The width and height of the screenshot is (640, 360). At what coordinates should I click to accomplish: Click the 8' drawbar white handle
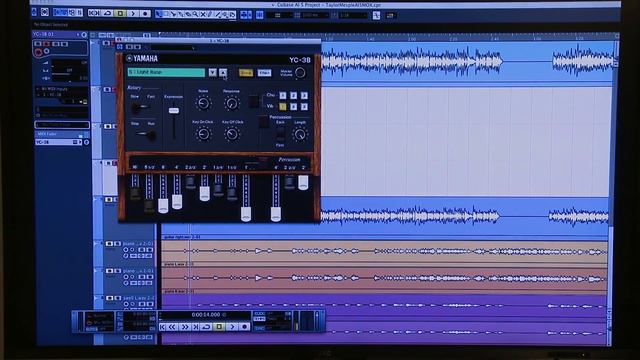click(163, 206)
